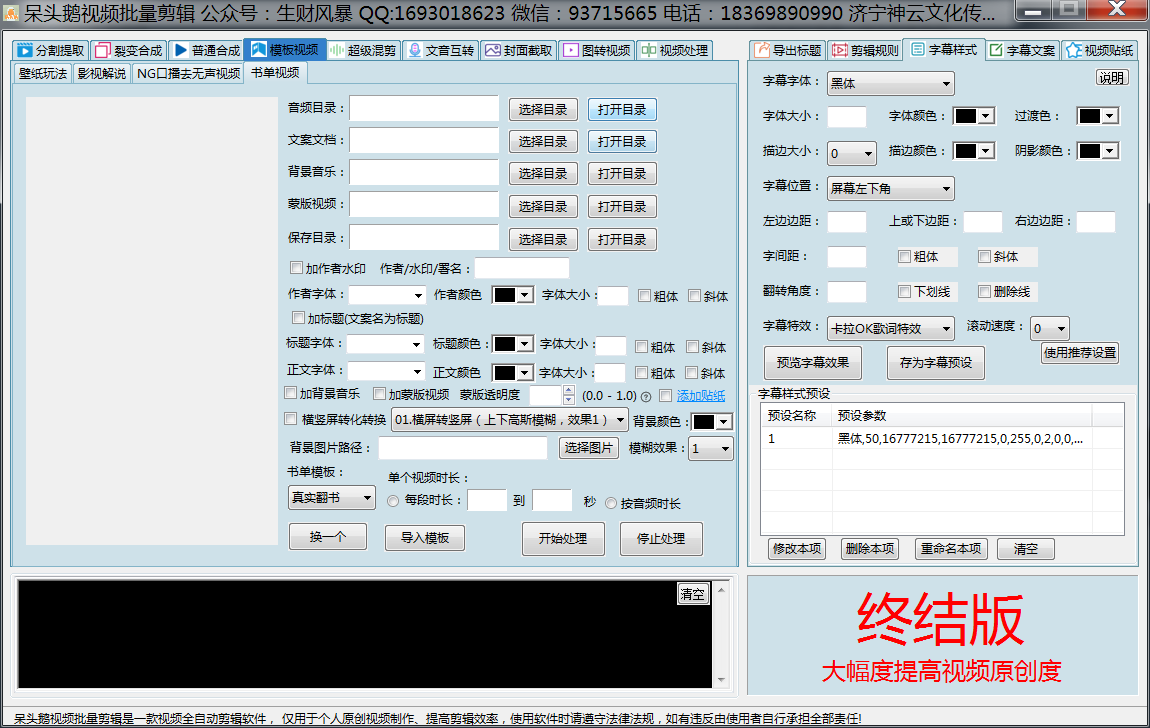Open the 书单模板 真实翻书 dropdown
1150x728 pixels.
click(x=332, y=498)
